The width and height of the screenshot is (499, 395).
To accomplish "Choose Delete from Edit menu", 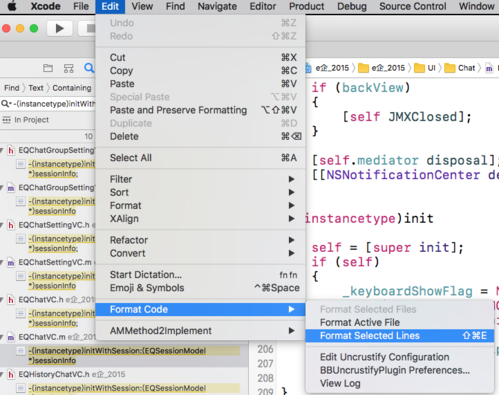I will pyautogui.click(x=200, y=136).
